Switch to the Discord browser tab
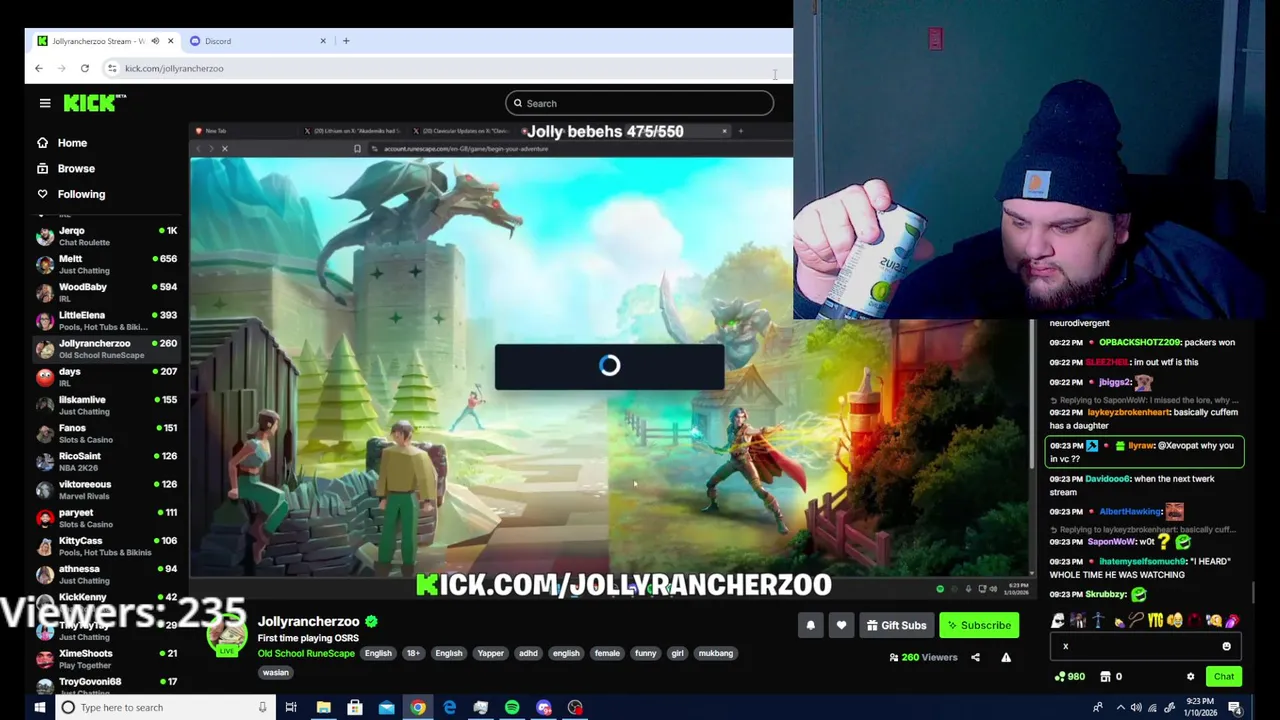1280x720 pixels. pos(259,41)
